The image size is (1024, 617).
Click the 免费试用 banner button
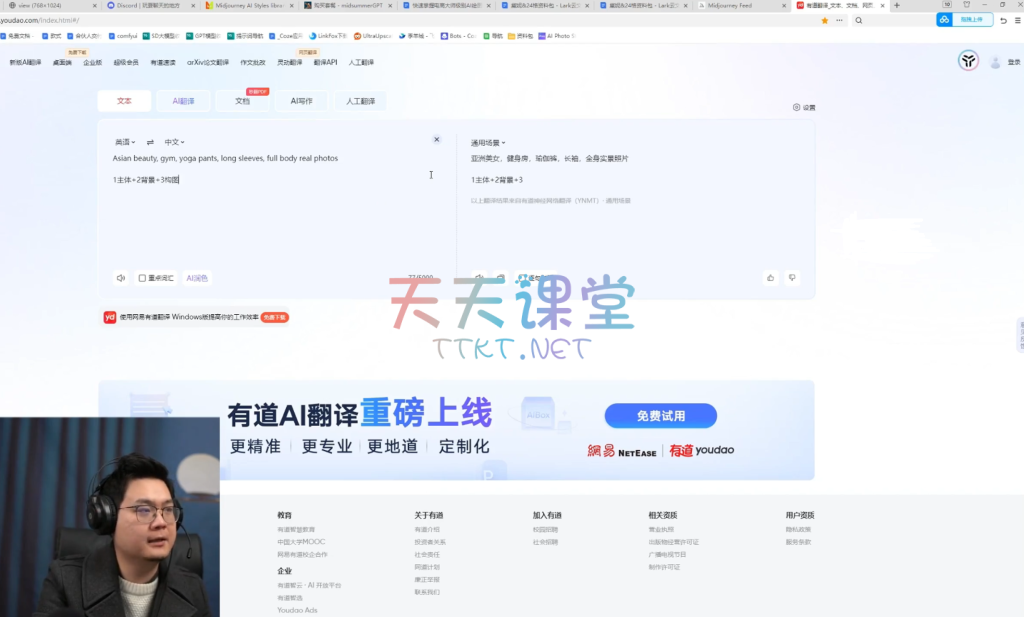[660, 415]
